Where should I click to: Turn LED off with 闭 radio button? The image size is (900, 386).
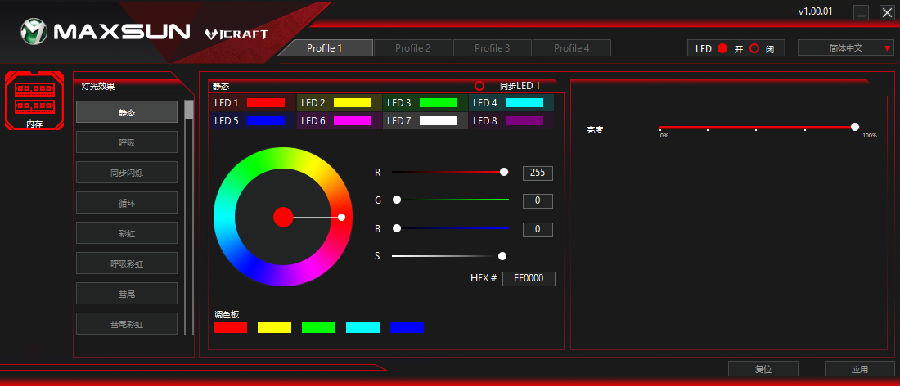coord(754,48)
